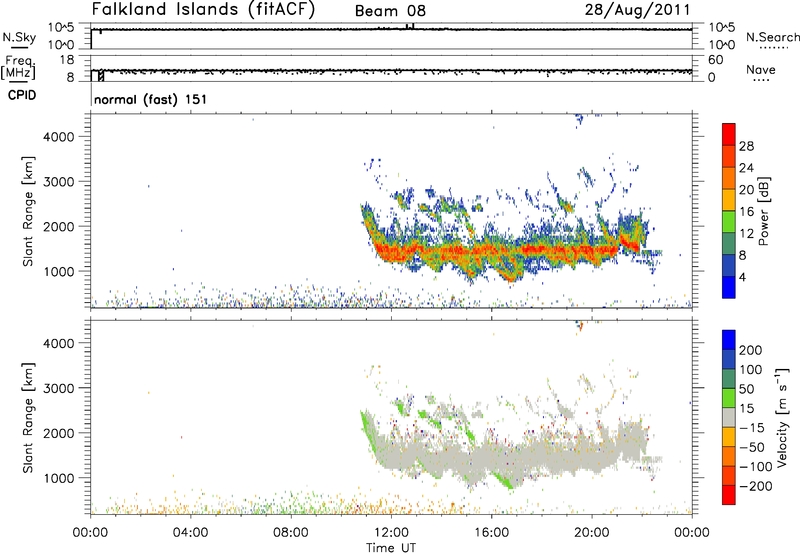800x554 pixels.
Task: Click the '16:00' time axis label
Action: pyautogui.click(x=491, y=533)
